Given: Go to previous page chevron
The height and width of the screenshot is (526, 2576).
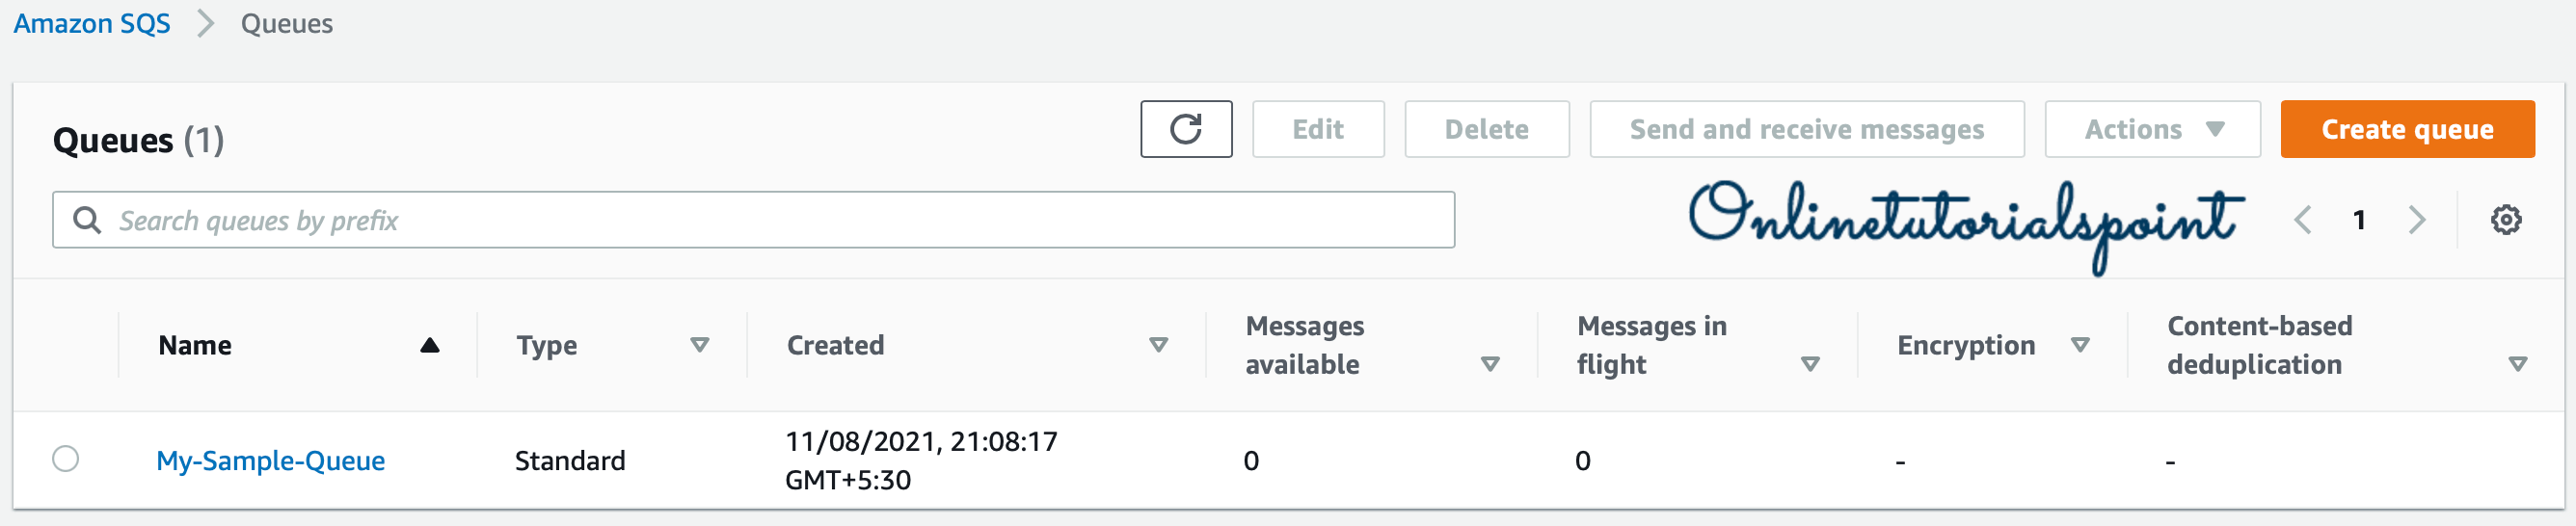Looking at the screenshot, I should (x=2302, y=220).
